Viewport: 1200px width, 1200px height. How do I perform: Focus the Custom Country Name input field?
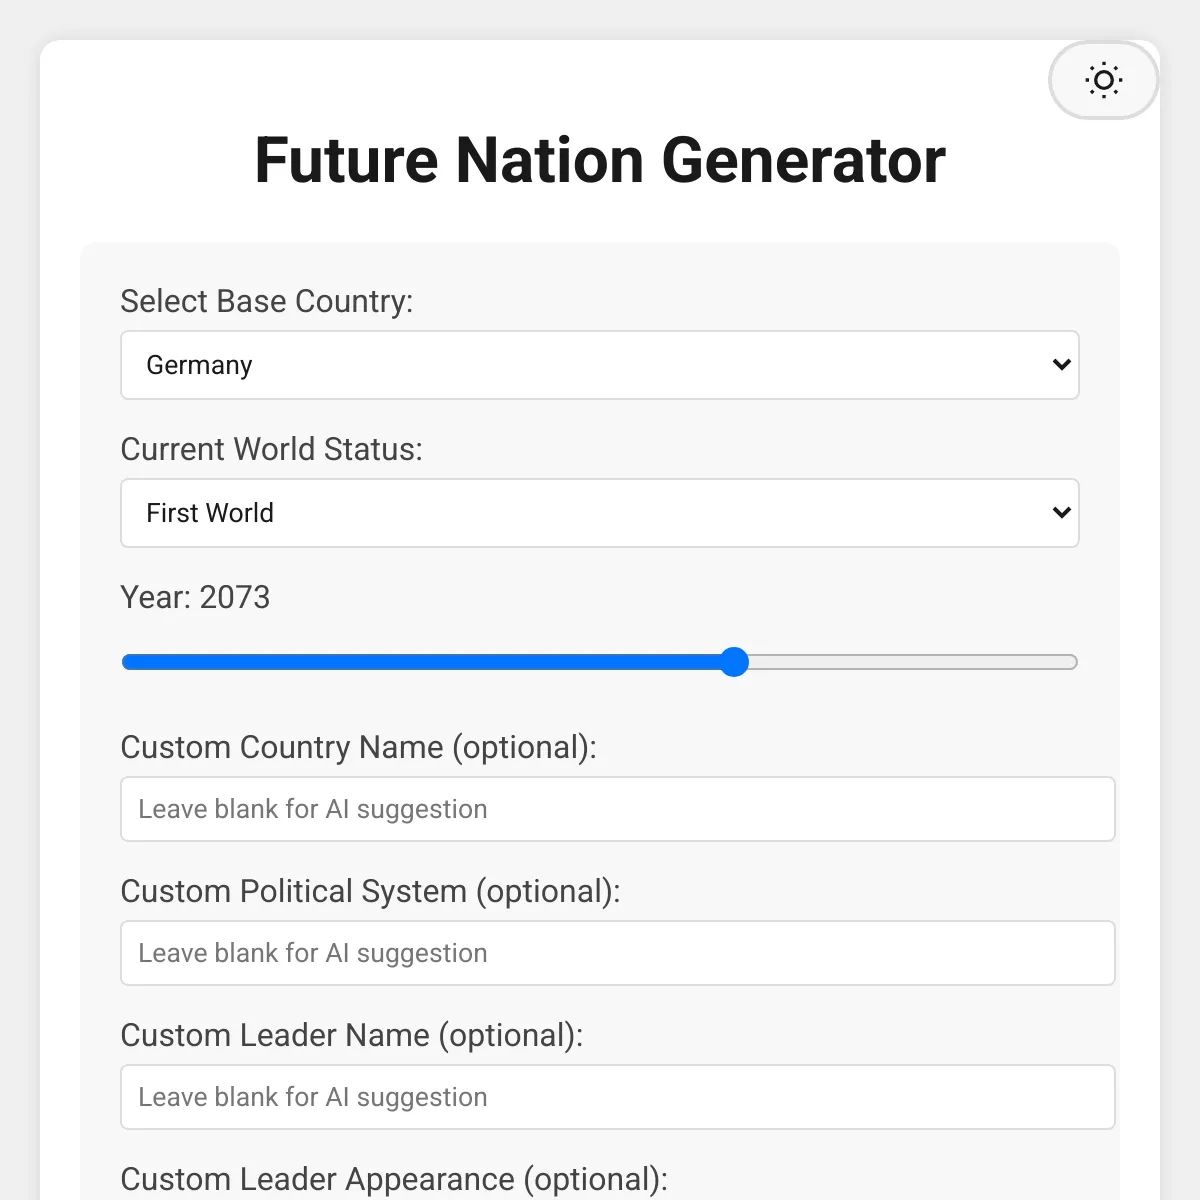[x=617, y=809]
